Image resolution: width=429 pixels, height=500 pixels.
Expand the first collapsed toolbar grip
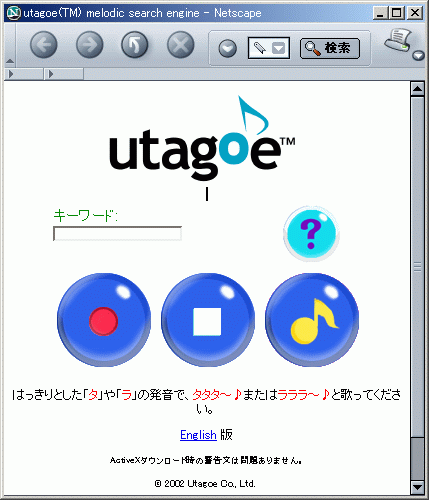[x=24, y=74]
